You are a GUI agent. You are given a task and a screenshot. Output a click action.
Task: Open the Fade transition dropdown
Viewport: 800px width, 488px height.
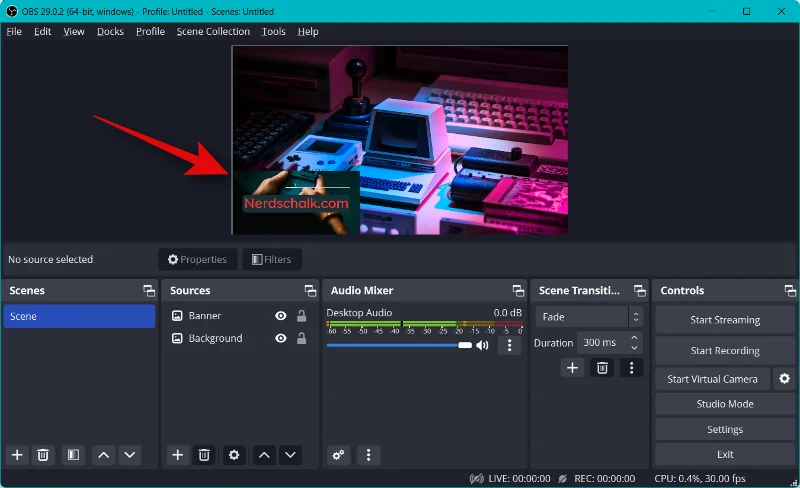coord(589,317)
